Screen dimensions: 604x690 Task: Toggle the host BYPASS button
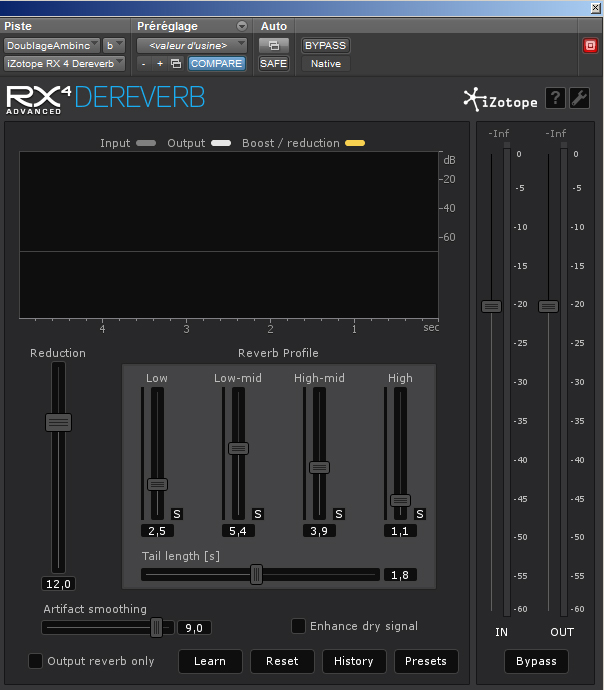pyautogui.click(x=326, y=45)
